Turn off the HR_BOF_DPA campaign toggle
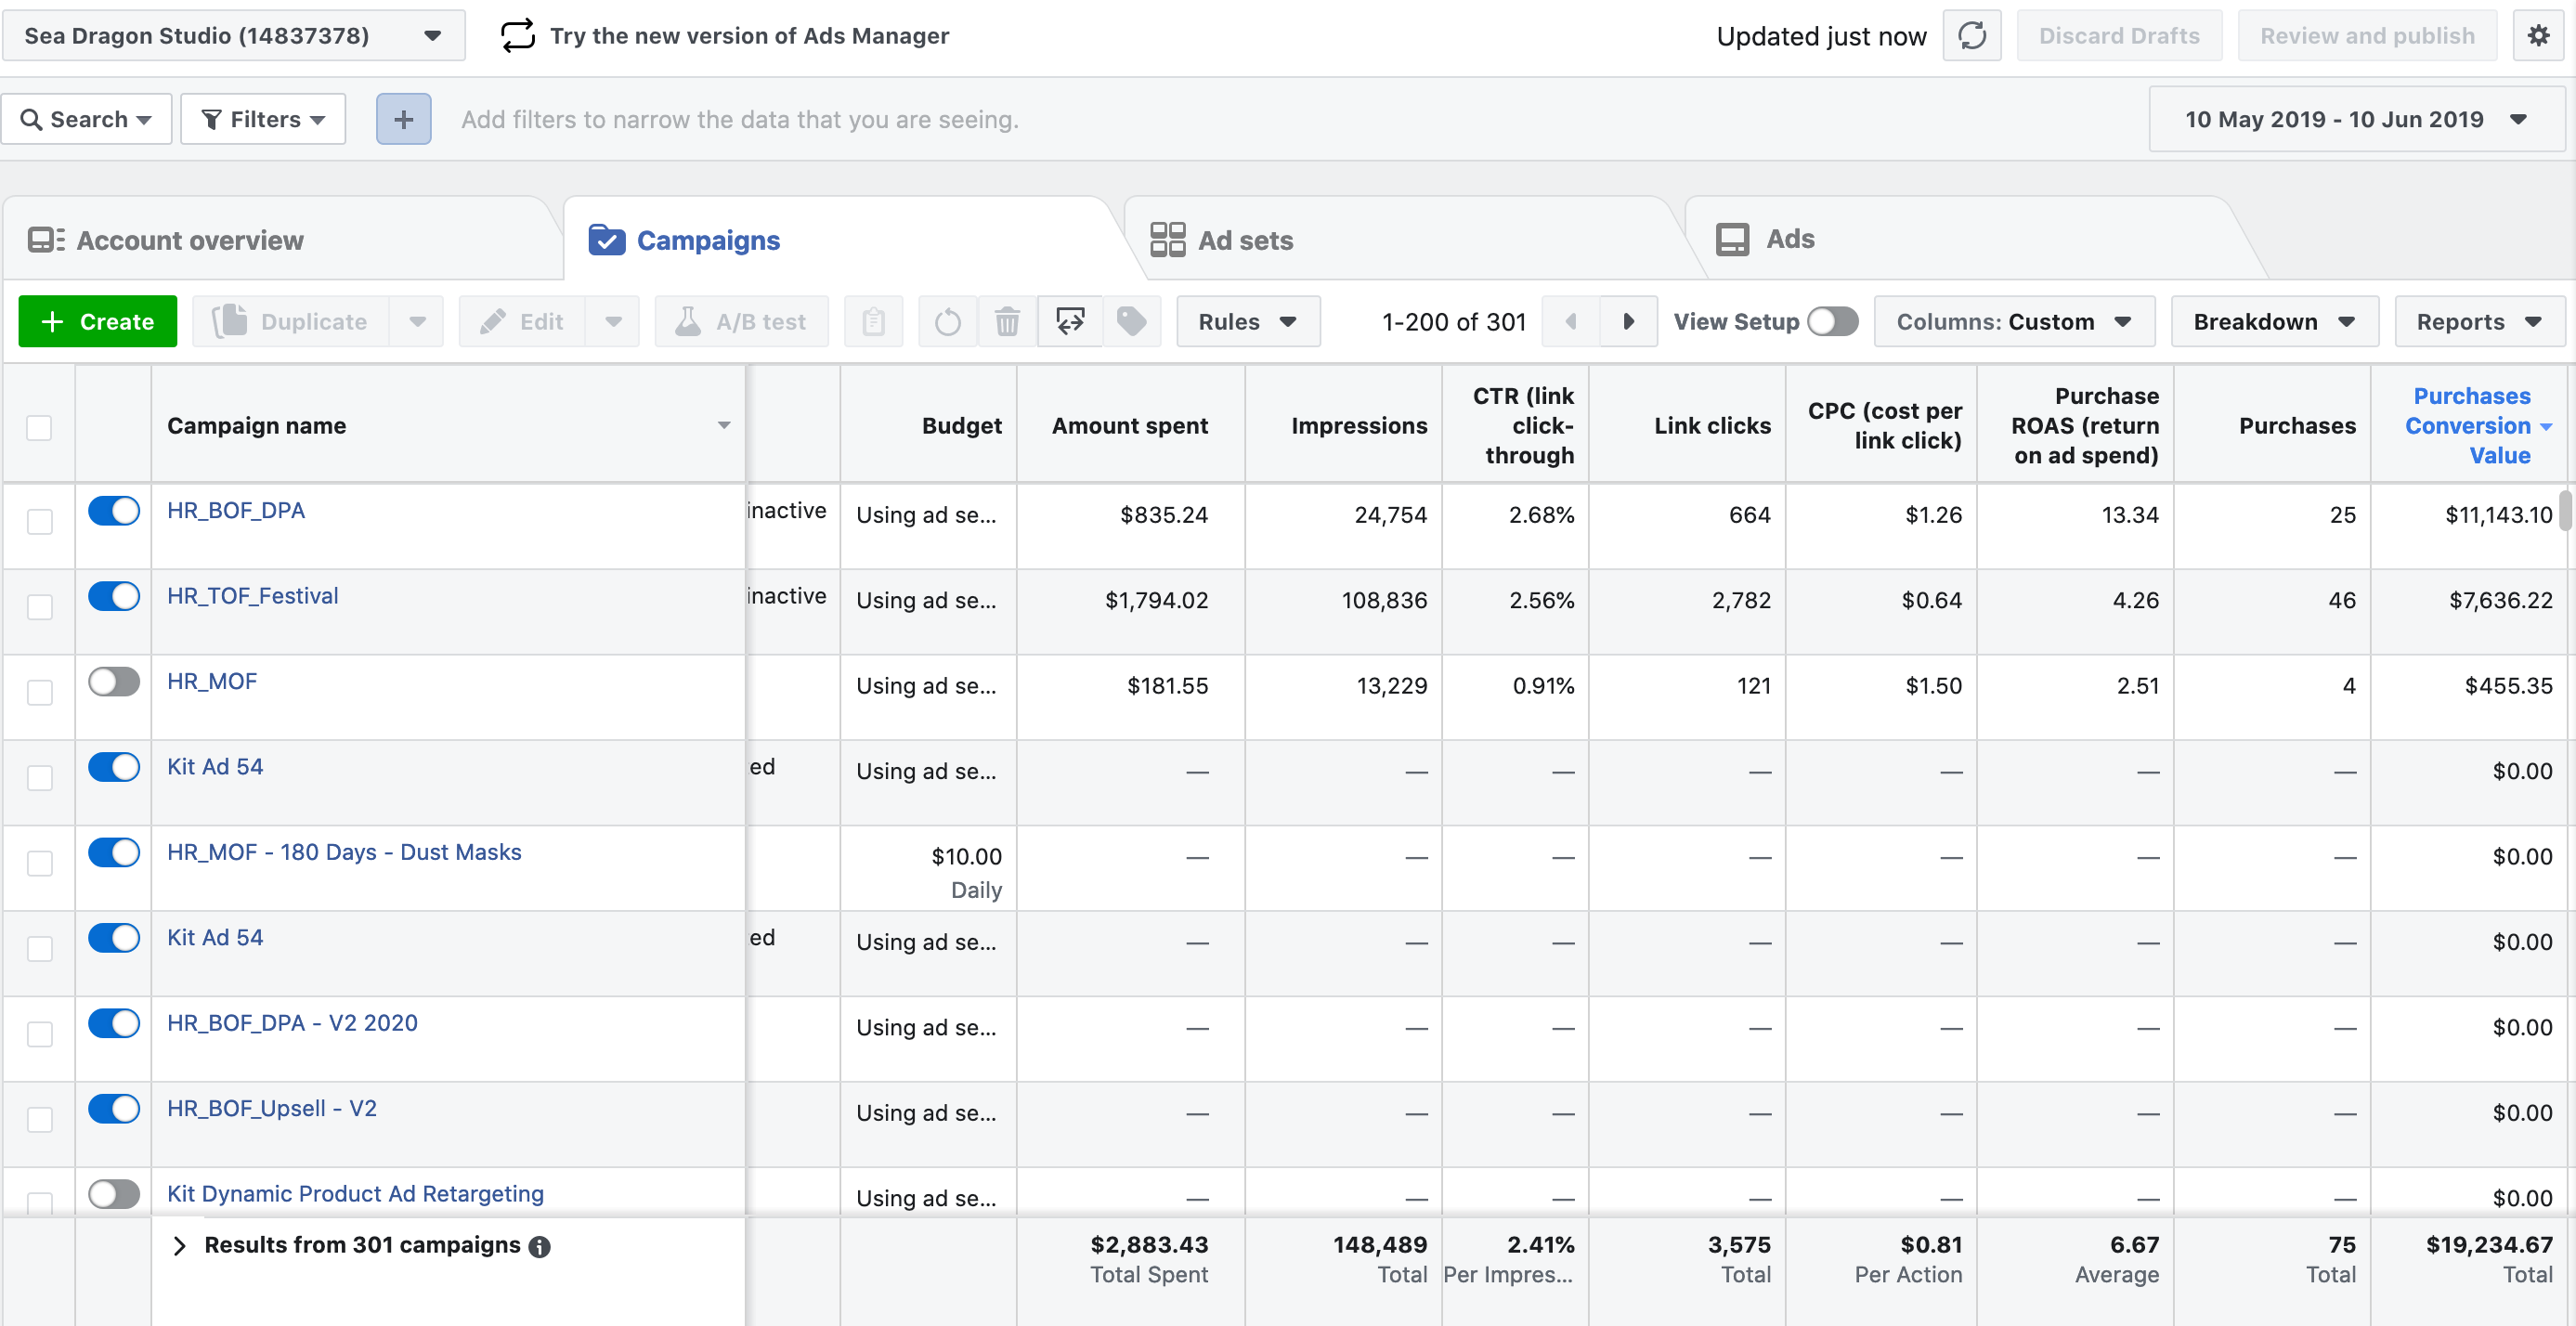 114,511
